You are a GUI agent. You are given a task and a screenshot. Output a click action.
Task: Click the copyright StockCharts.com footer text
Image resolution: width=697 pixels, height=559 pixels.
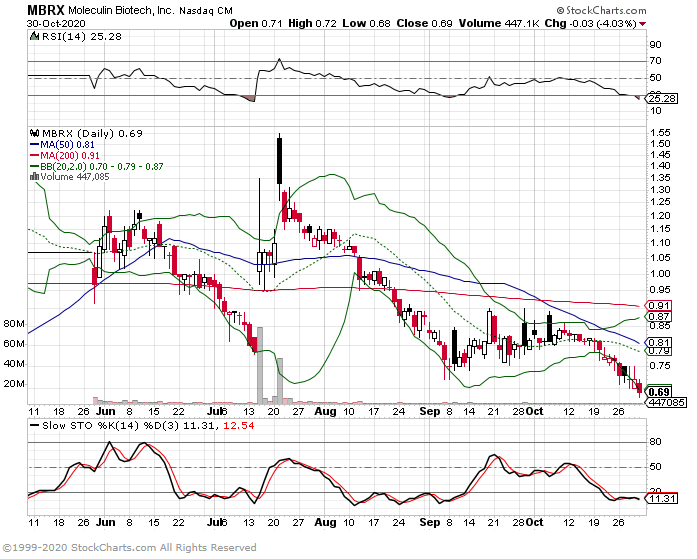pyautogui.click(x=129, y=549)
